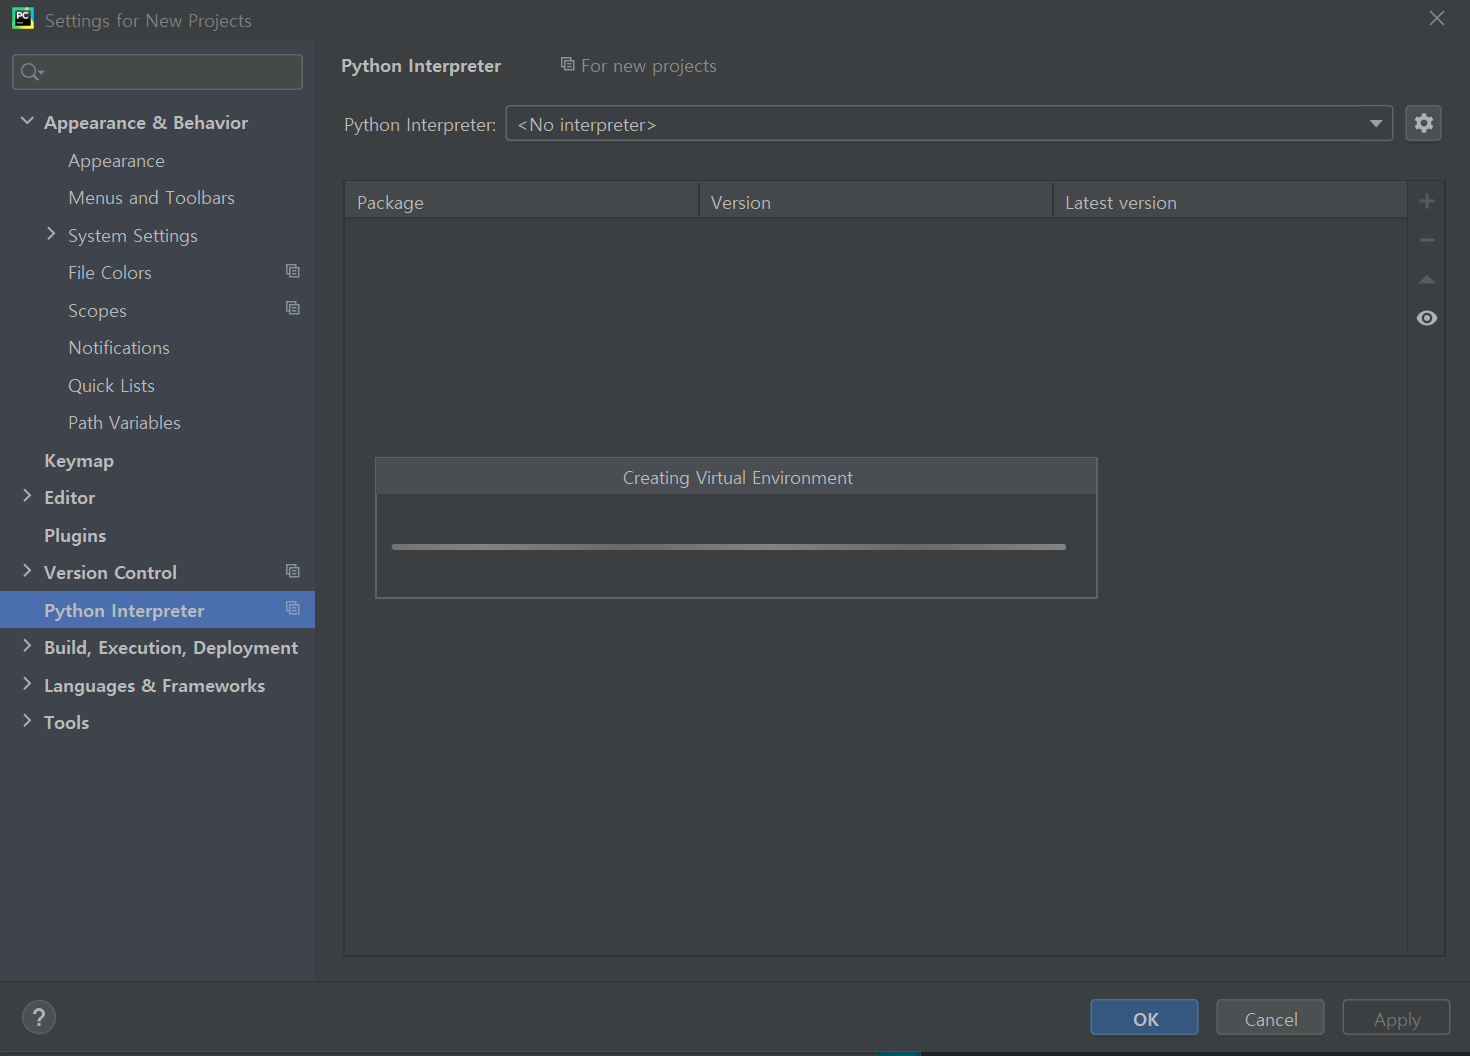This screenshot has height=1056, width=1470.
Task: Click project-level icon beside File Colors
Action: click(x=293, y=271)
